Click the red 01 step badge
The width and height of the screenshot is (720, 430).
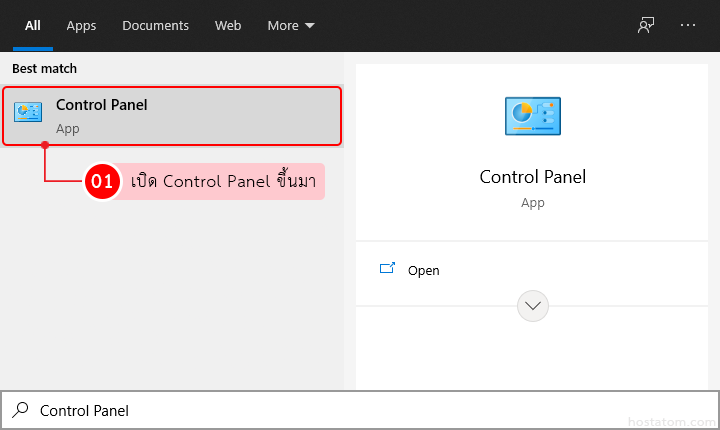[101, 182]
